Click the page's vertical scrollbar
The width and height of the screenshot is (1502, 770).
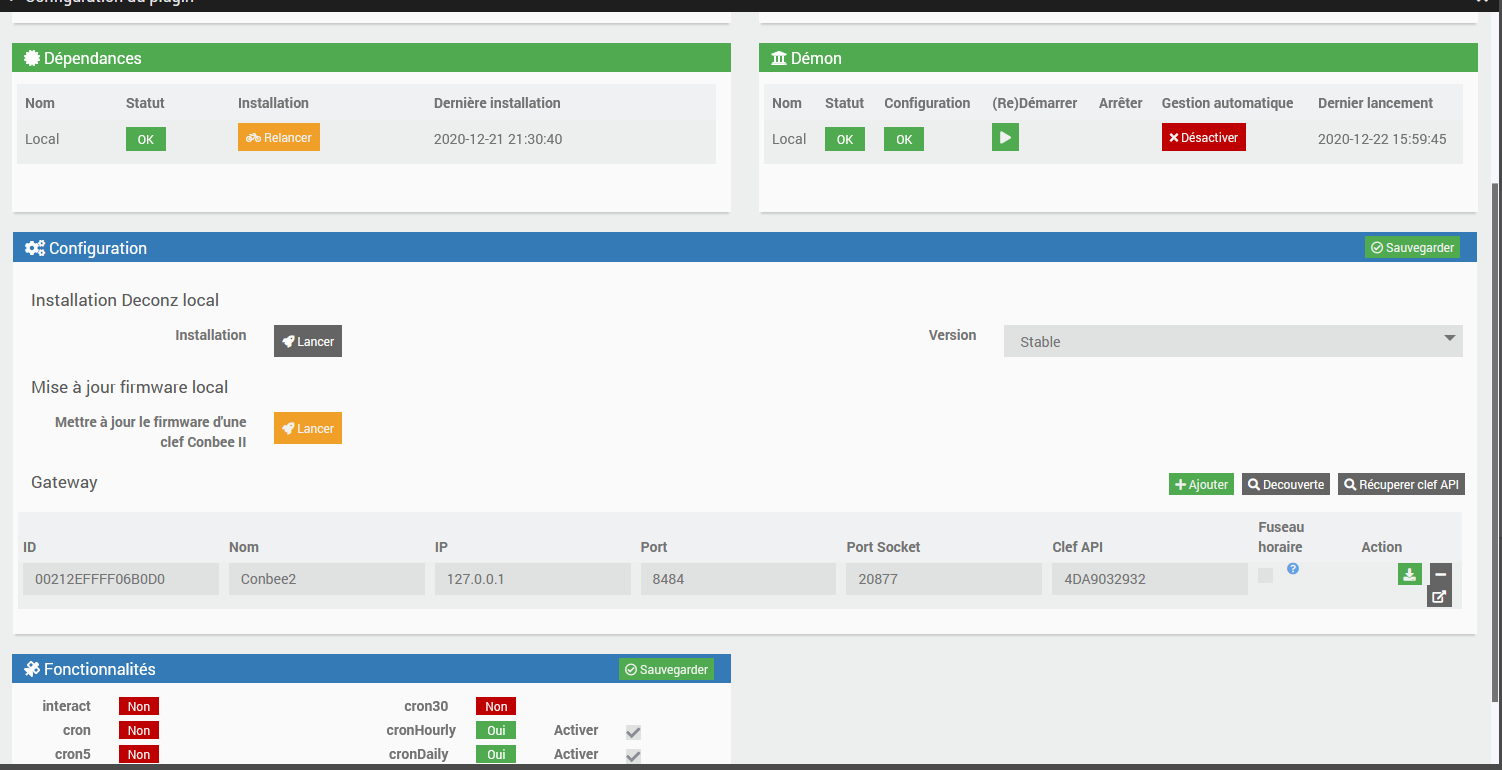[1496, 442]
